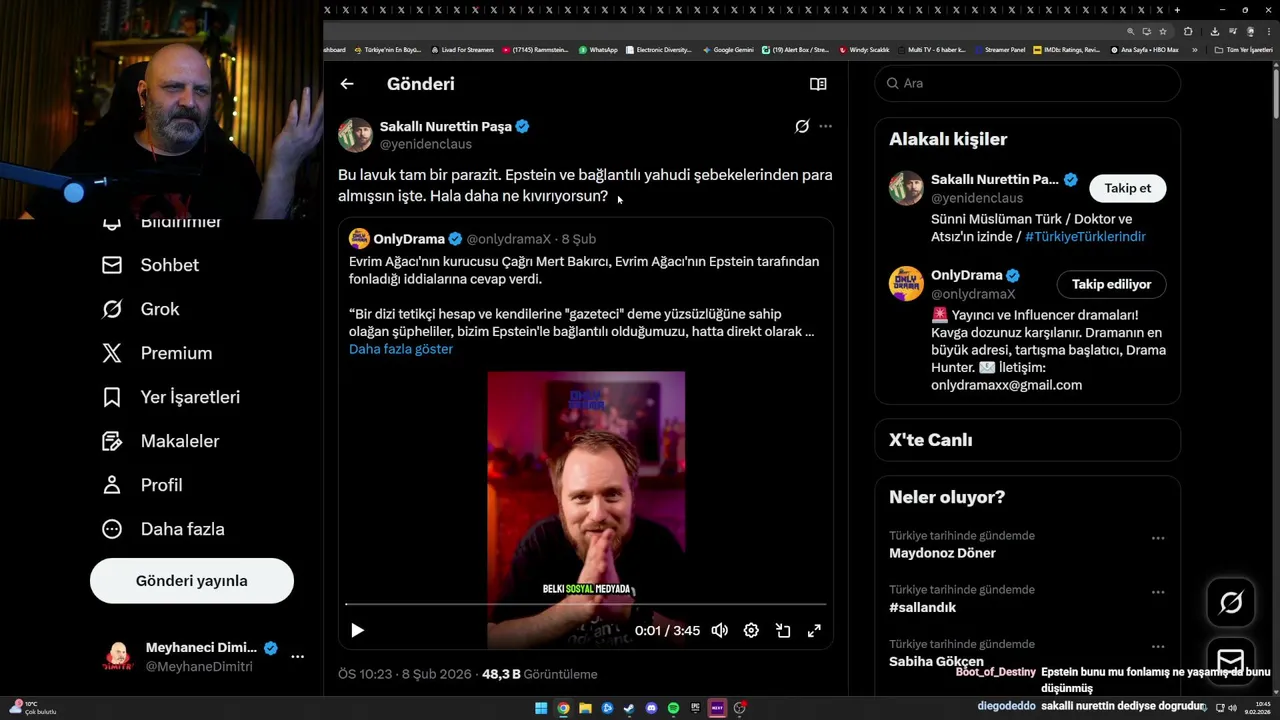
Task: Open Spotify from the taskbar
Action: coord(673,708)
